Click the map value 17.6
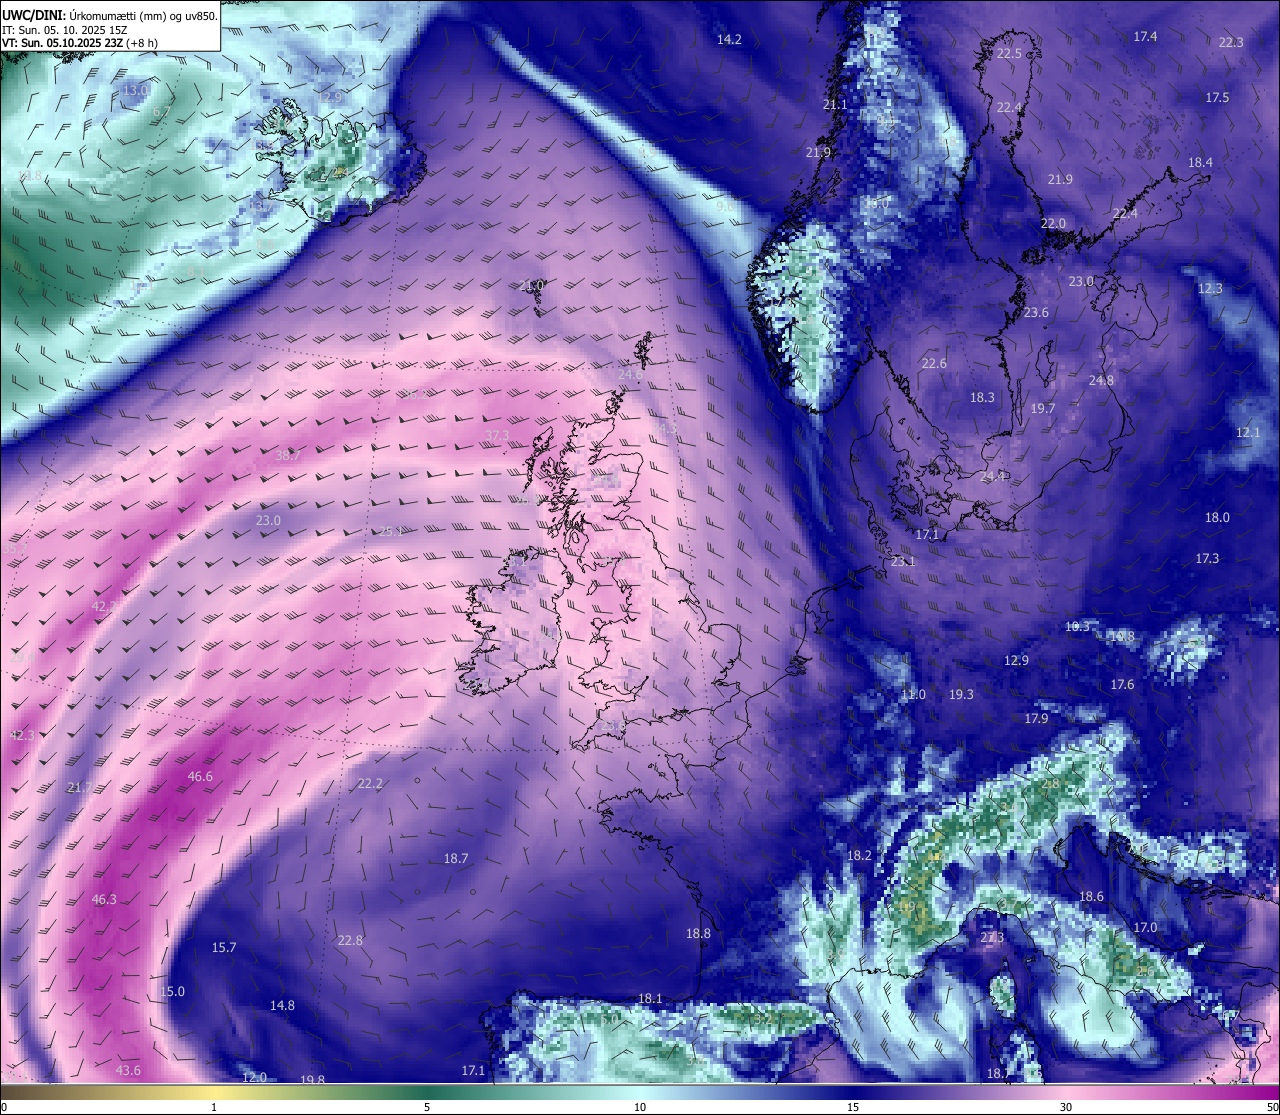The height and width of the screenshot is (1115, 1280). (1122, 685)
